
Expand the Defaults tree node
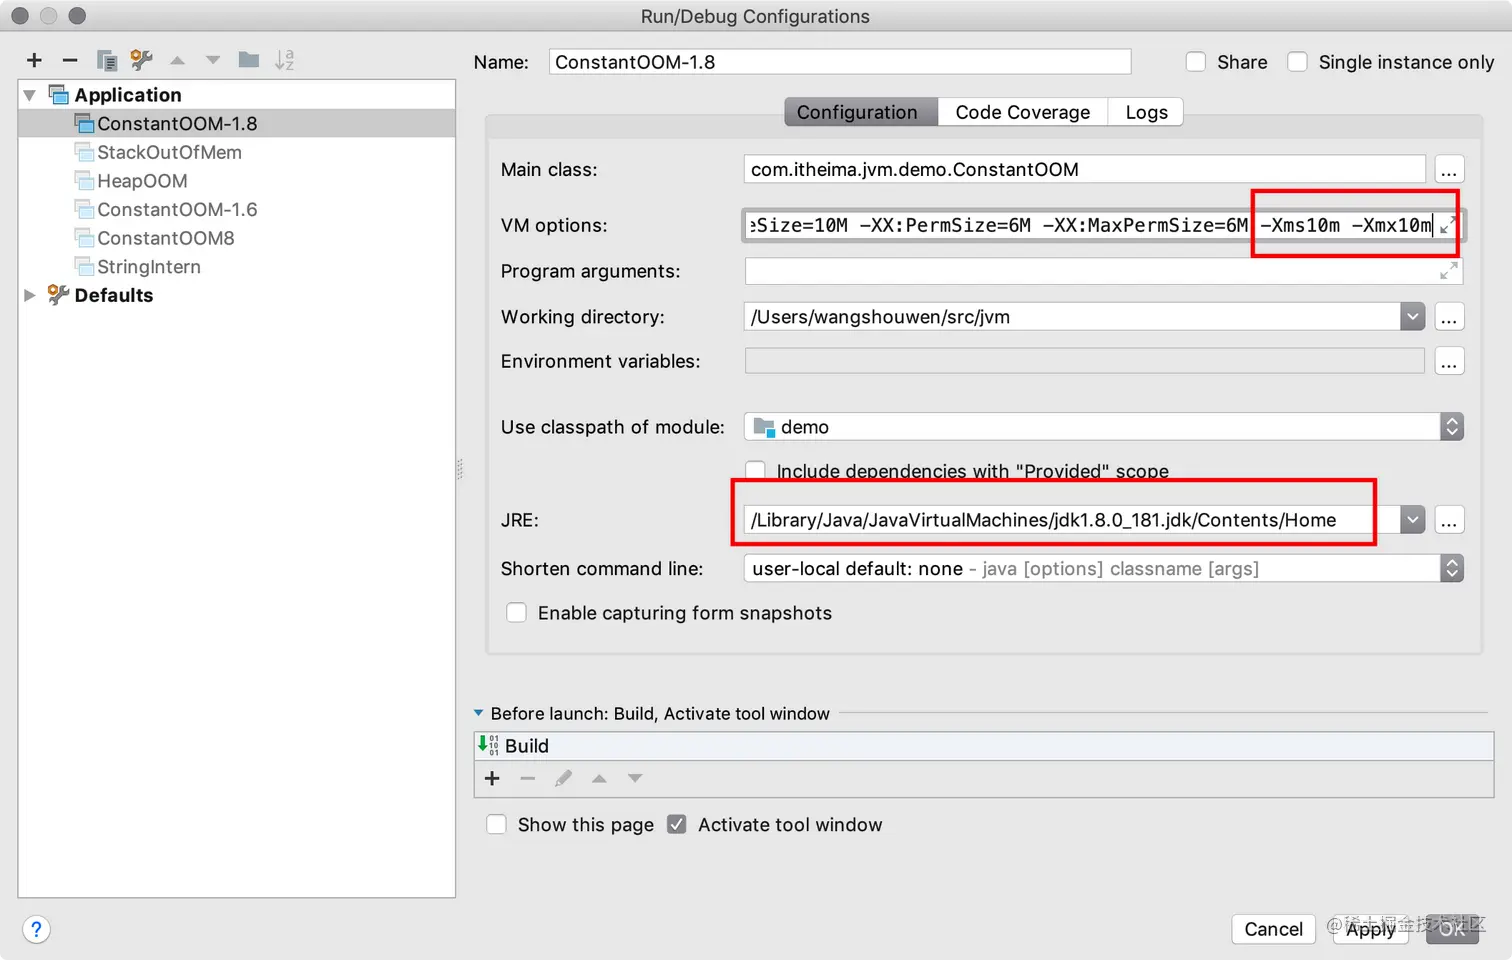tap(30, 295)
